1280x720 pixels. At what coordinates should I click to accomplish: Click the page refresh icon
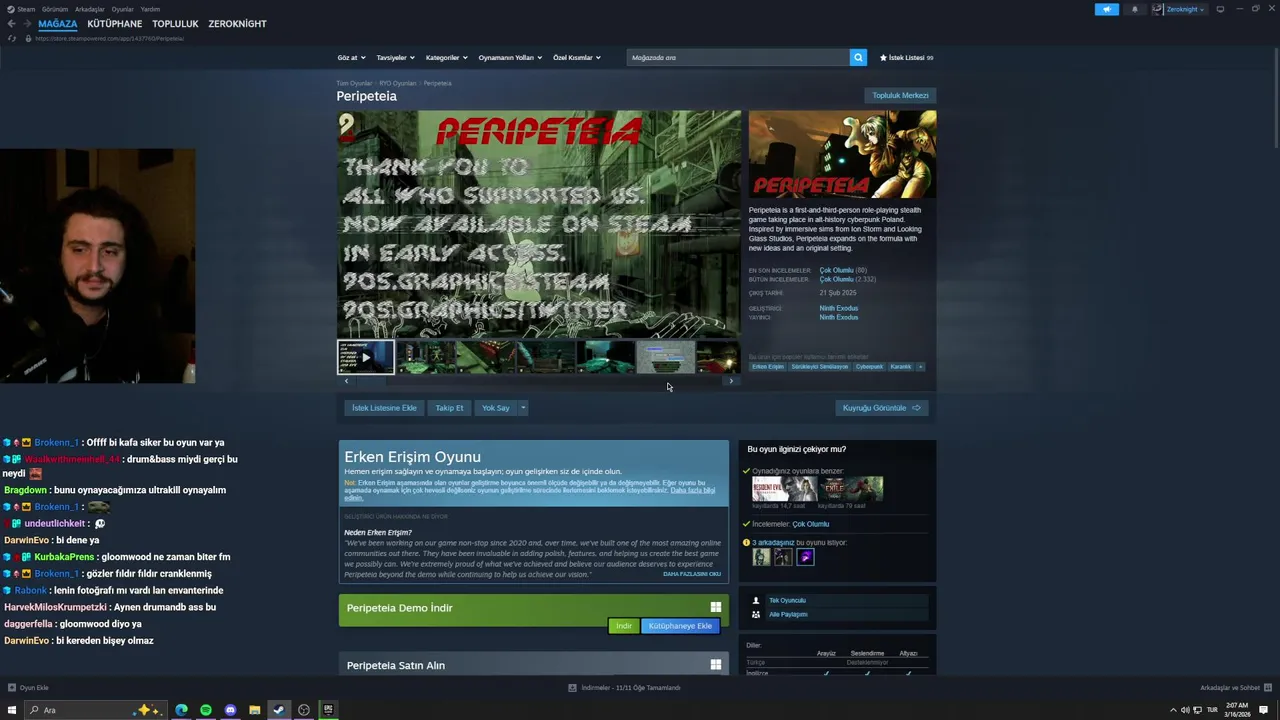click(x=11, y=38)
